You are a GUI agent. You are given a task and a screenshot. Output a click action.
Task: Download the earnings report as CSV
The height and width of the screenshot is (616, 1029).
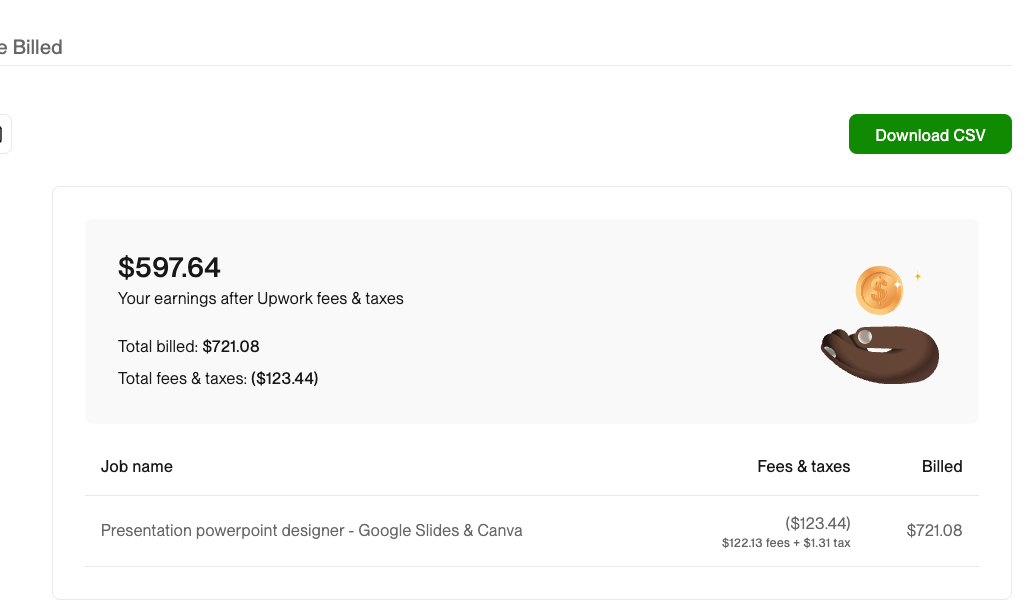click(930, 135)
